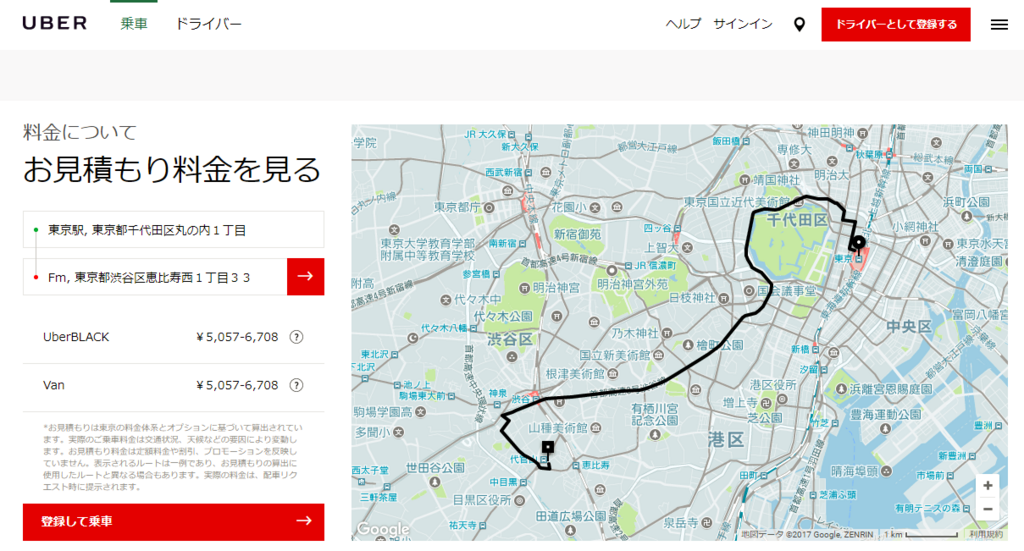Click 港区 label on map
The height and width of the screenshot is (551, 1024).
[726, 440]
